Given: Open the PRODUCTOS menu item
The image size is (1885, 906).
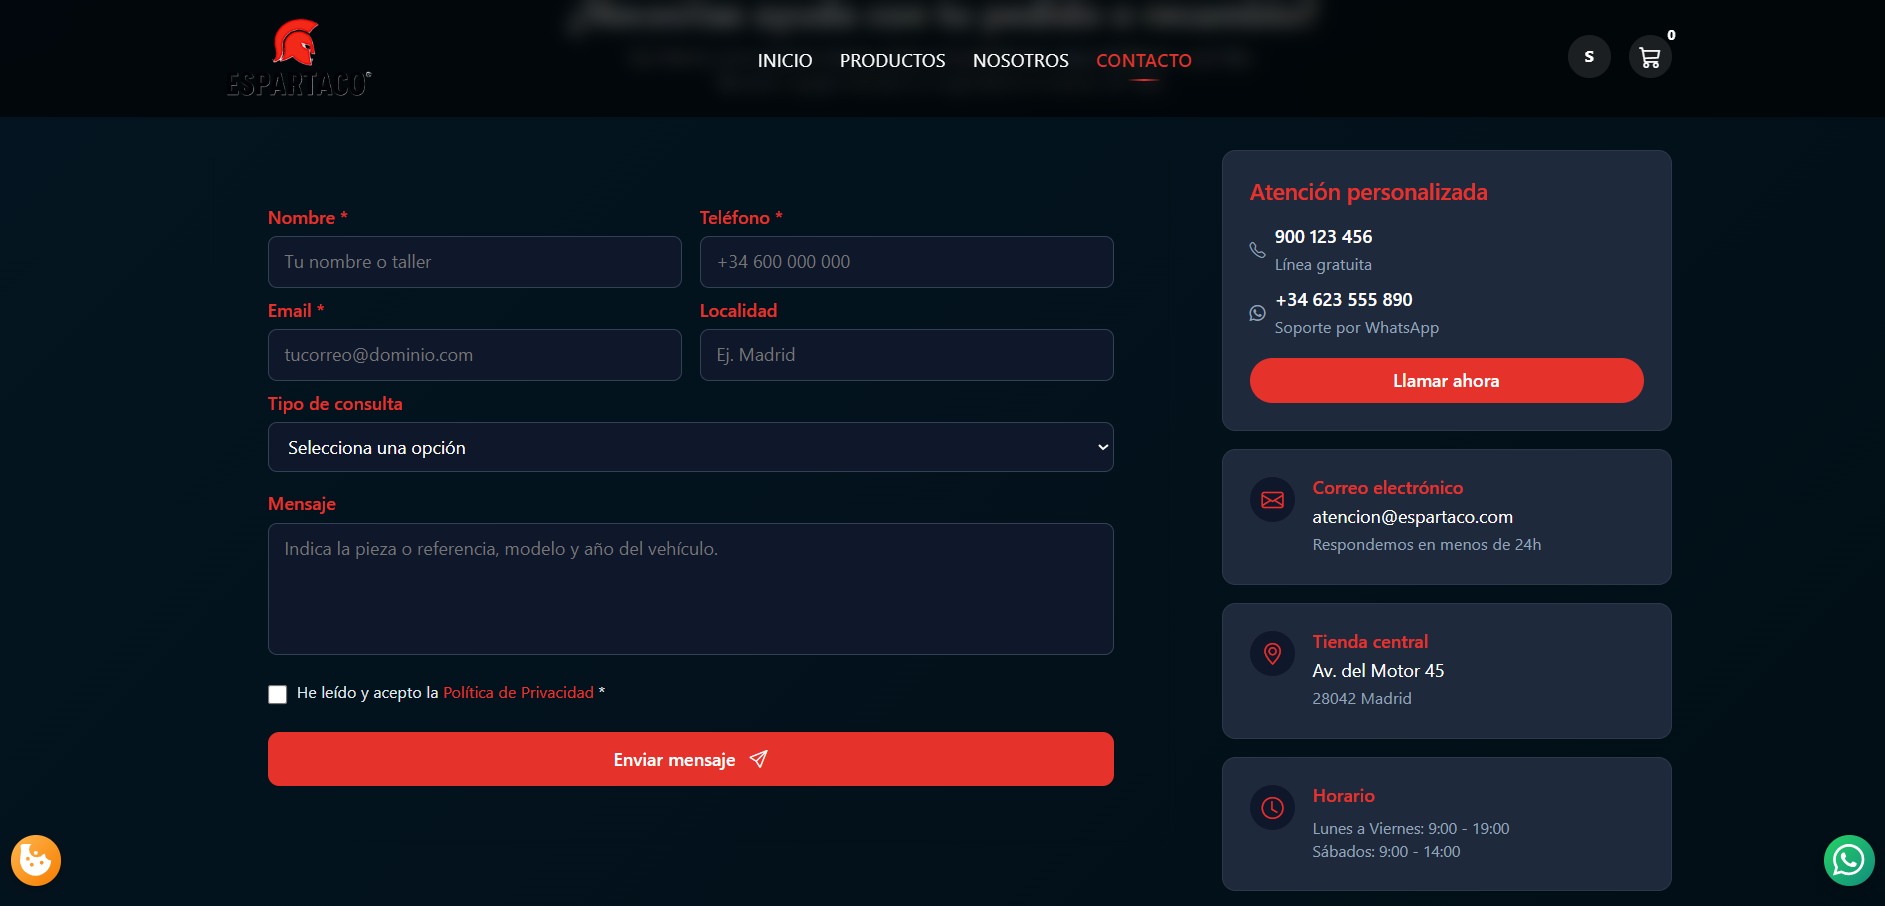Looking at the screenshot, I should tap(892, 61).
